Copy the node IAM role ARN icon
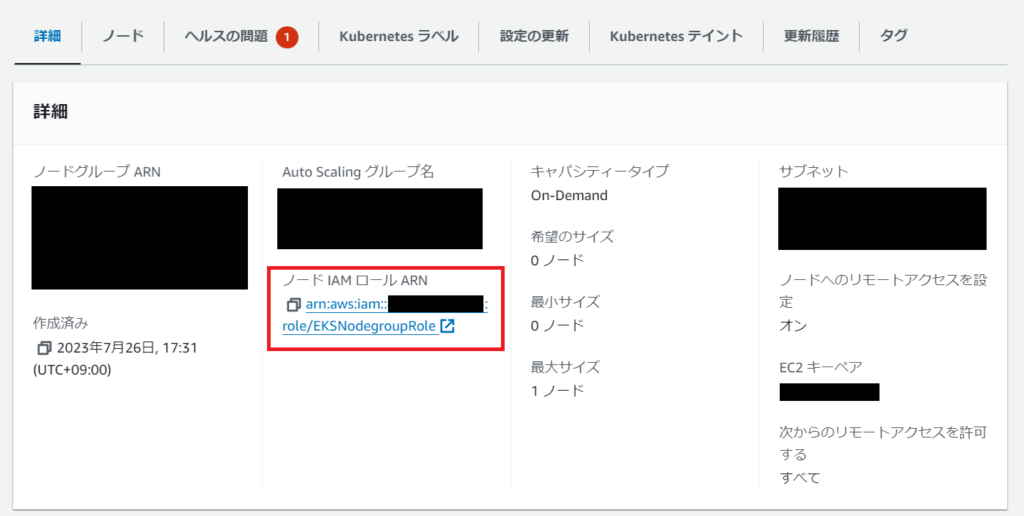 (293, 304)
